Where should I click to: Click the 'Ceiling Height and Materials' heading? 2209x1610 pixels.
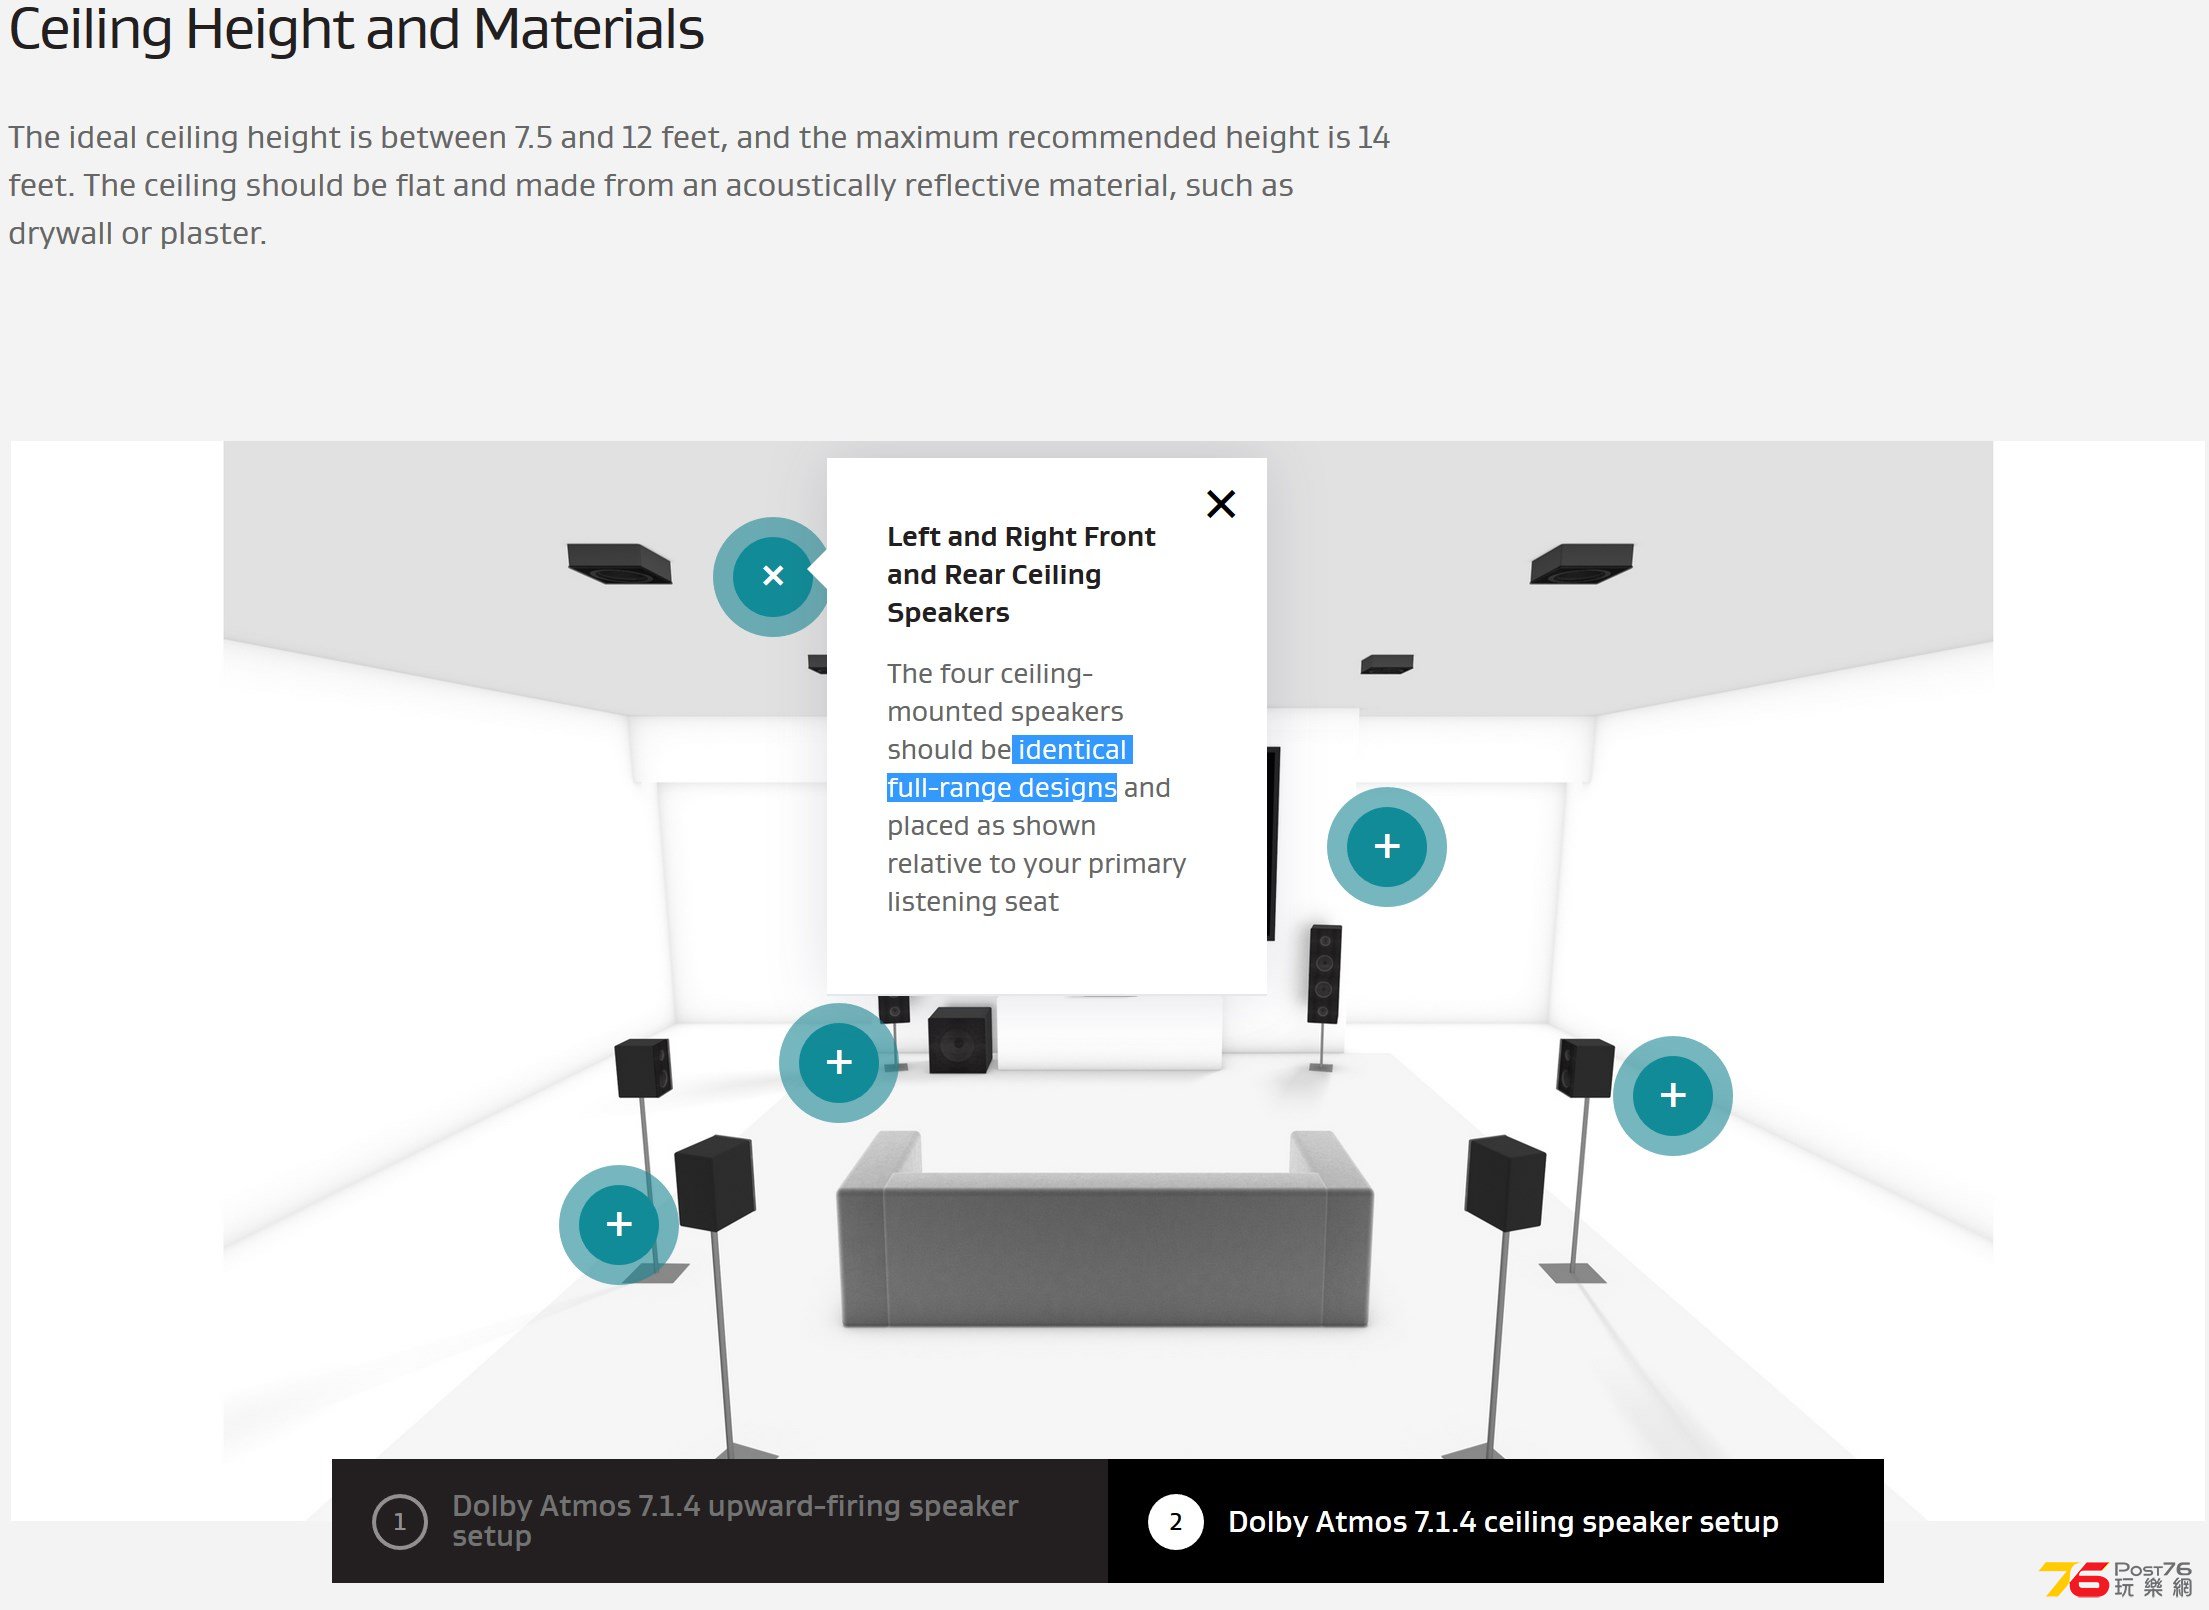click(x=356, y=29)
